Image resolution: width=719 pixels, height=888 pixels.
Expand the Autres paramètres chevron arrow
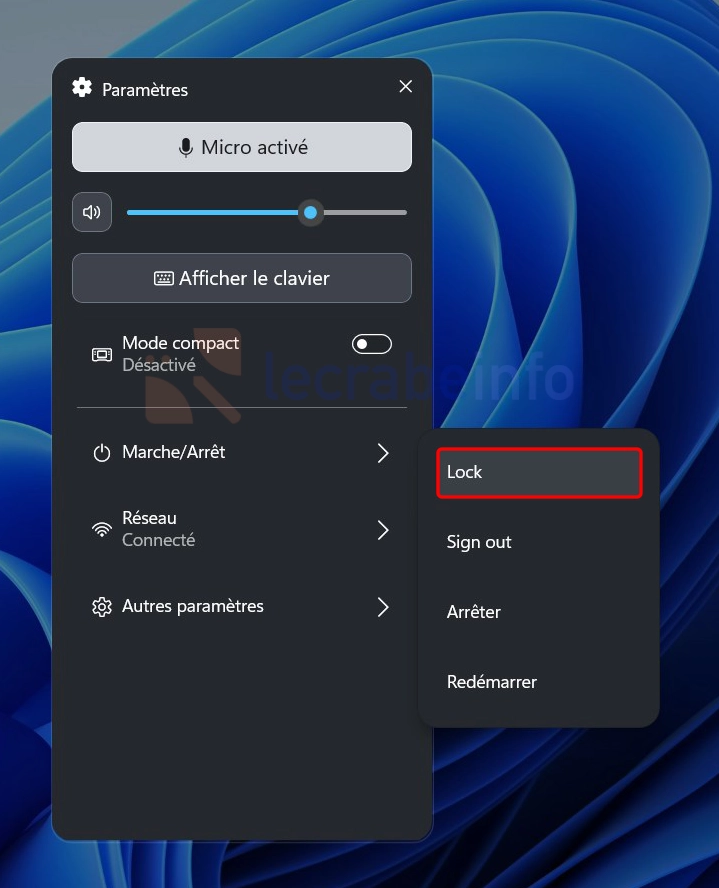383,607
